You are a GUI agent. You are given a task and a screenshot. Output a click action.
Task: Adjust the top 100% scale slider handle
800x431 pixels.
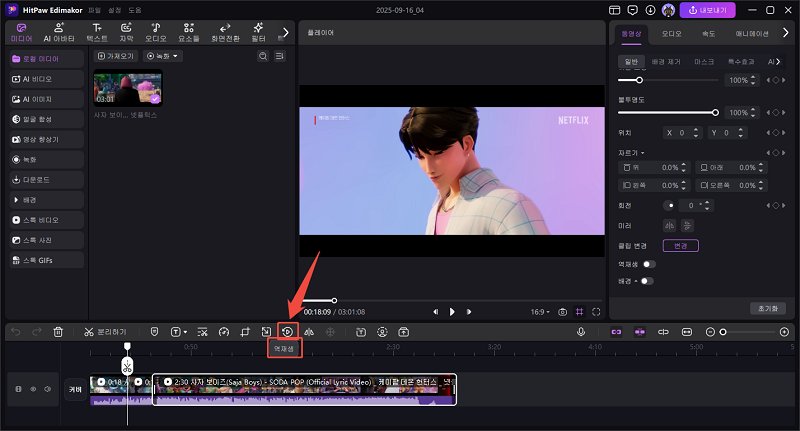(x=639, y=80)
